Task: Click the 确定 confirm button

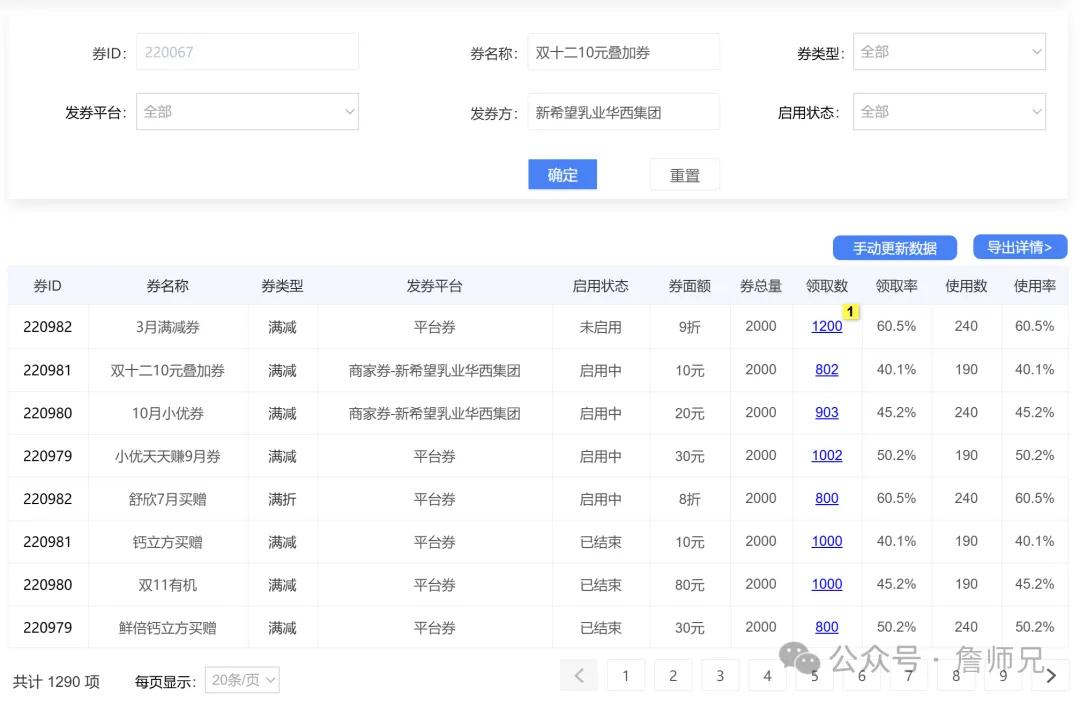Action: [562, 174]
